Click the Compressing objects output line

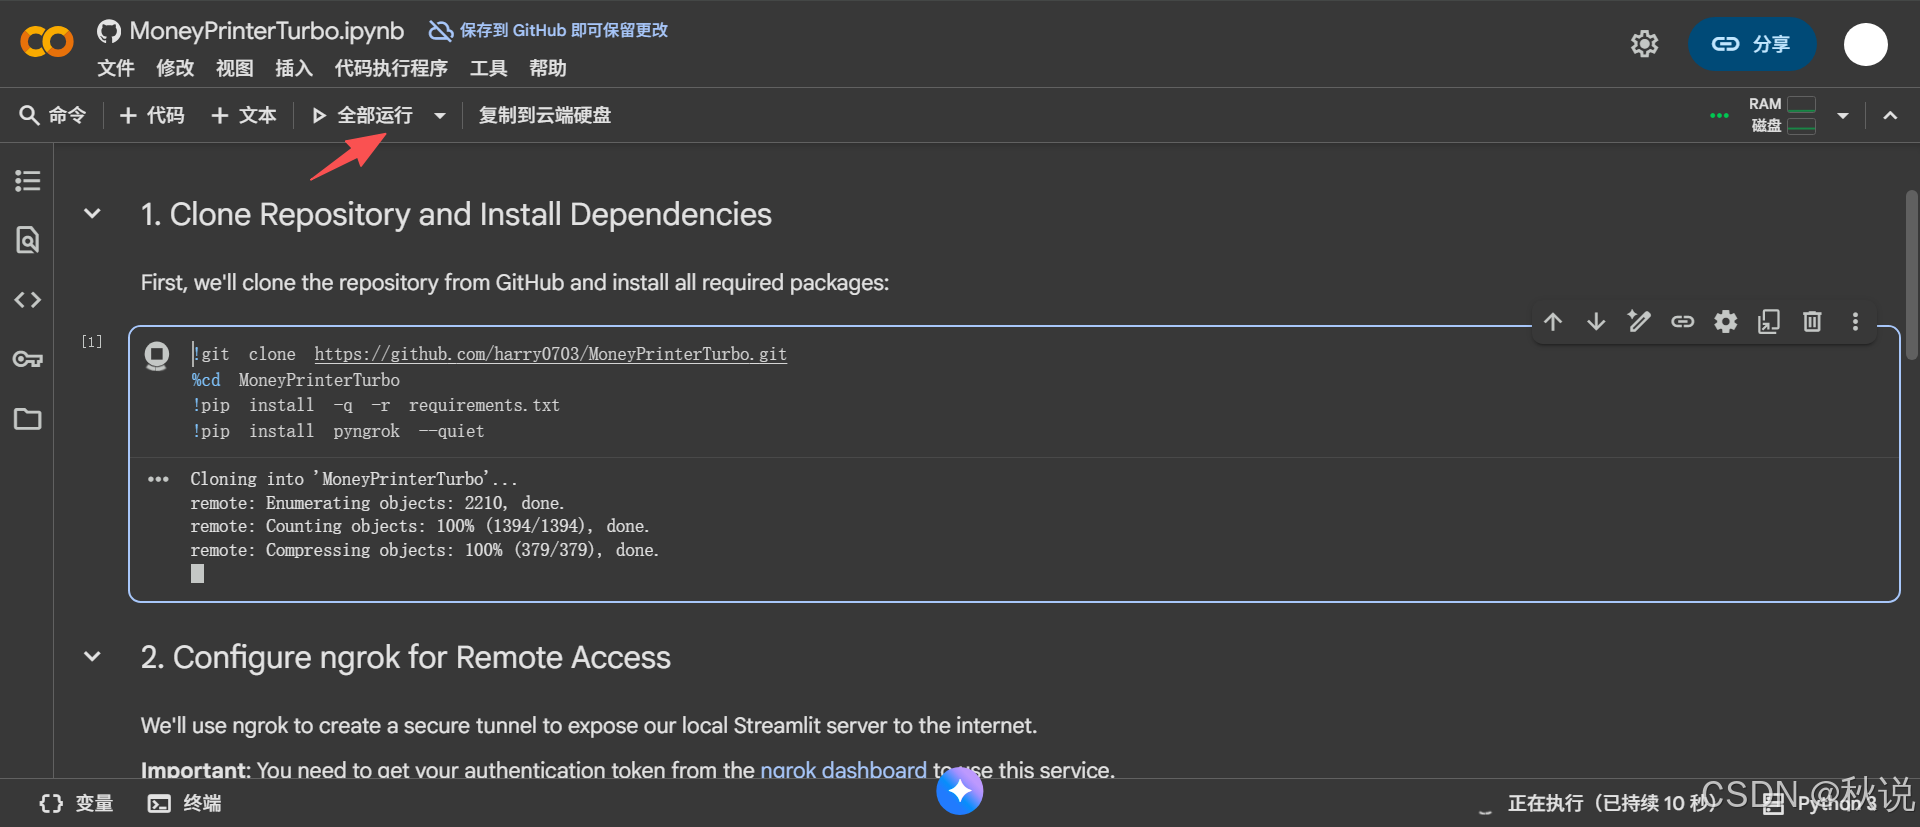click(x=425, y=550)
